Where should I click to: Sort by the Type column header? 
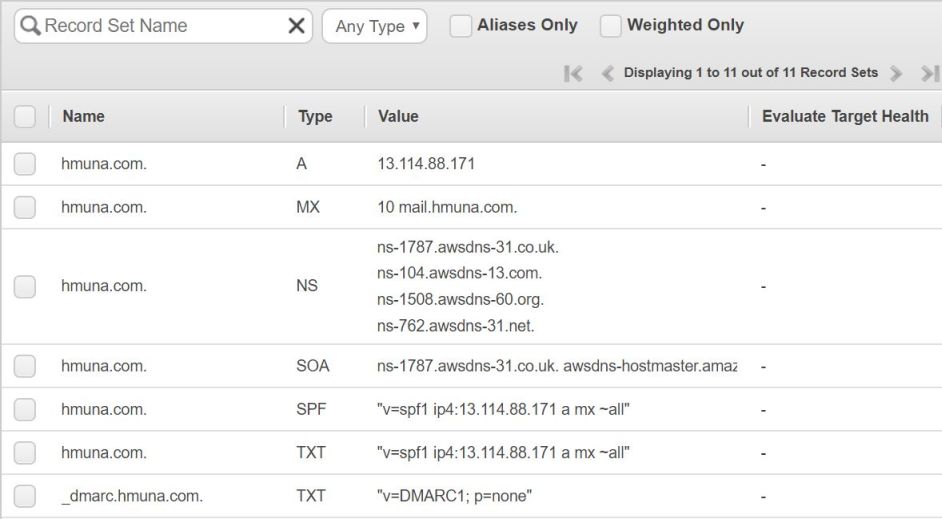coord(315,117)
